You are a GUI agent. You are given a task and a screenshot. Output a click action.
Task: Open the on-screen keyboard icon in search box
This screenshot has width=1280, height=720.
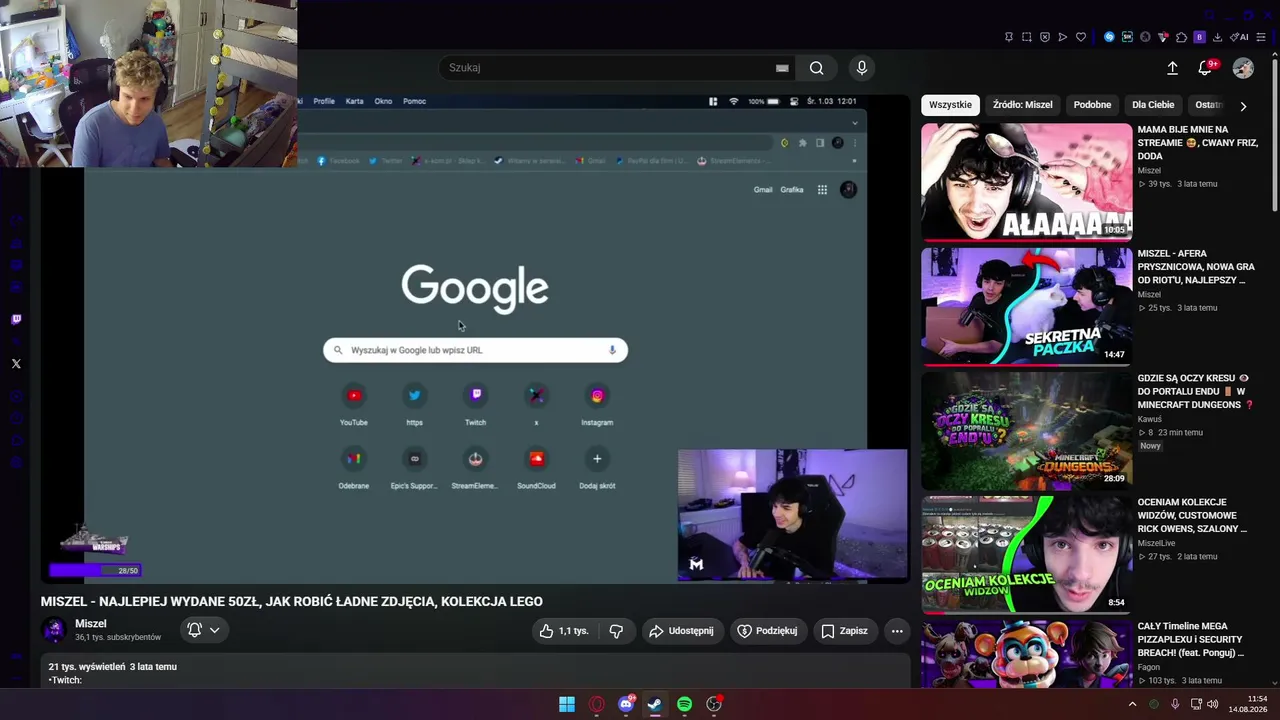tap(782, 68)
